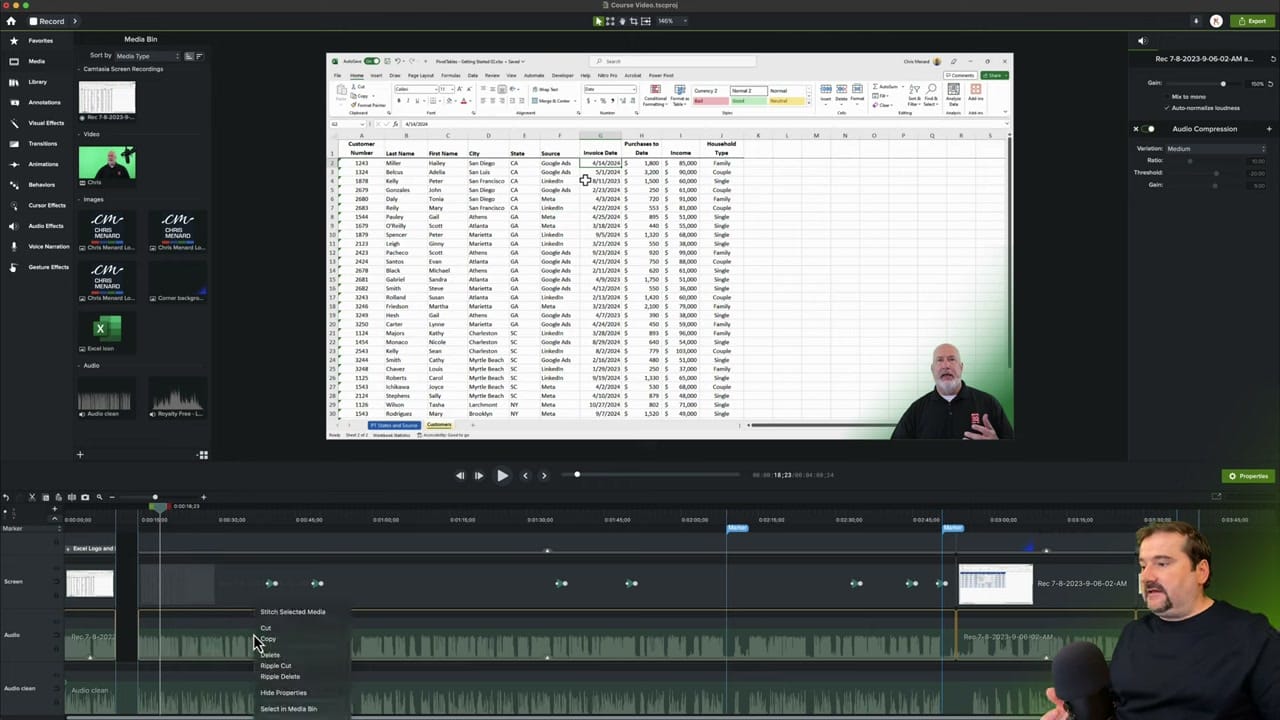The height and width of the screenshot is (720, 1280).
Task: Disable the Audio Compression effect toggle
Action: click(x=1150, y=129)
